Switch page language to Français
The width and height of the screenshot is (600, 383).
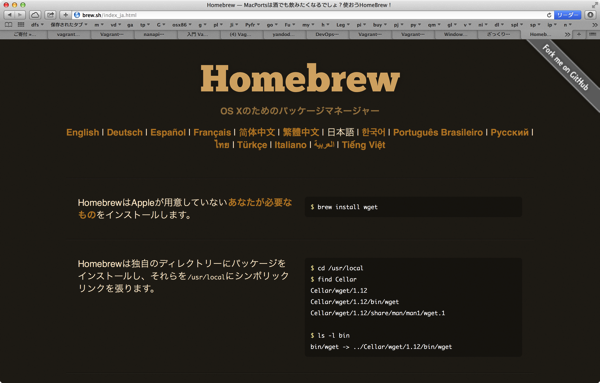(x=212, y=132)
